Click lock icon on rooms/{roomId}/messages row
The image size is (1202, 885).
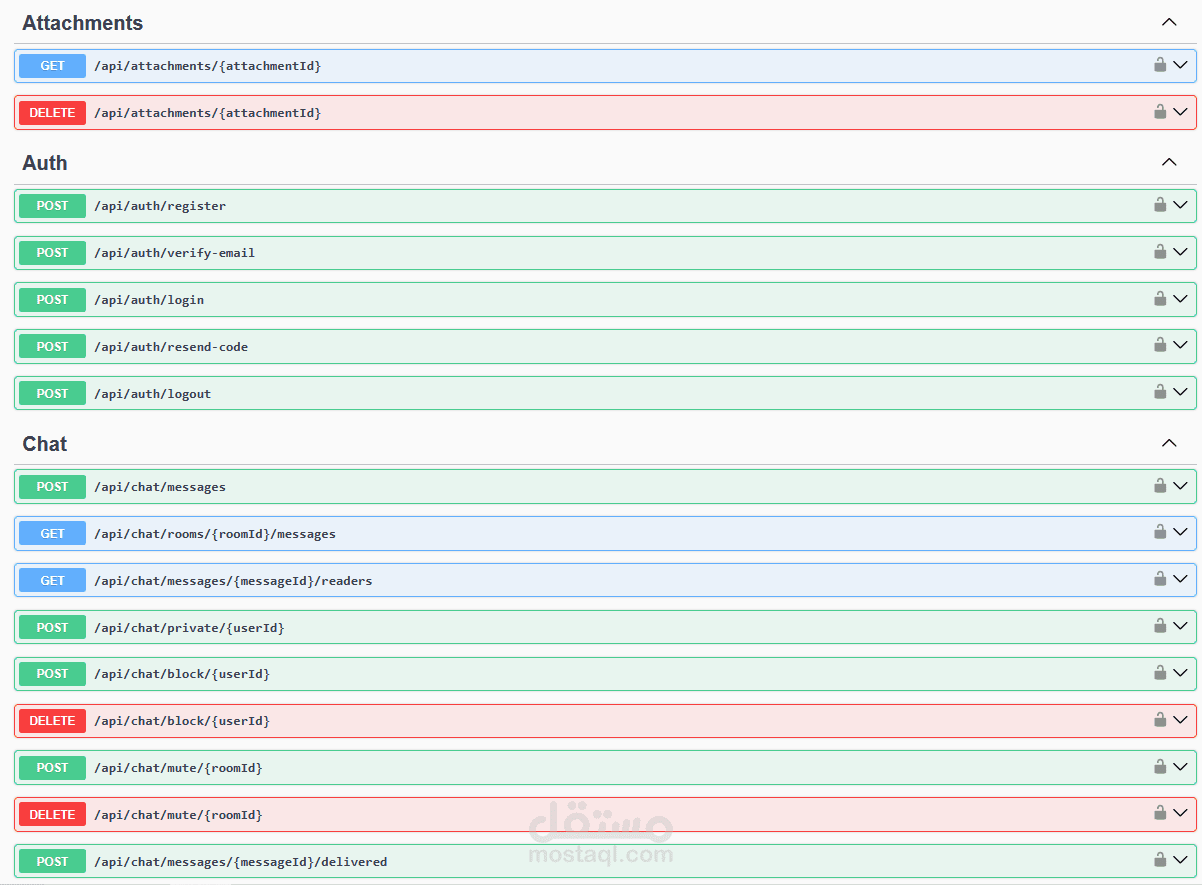point(1160,533)
